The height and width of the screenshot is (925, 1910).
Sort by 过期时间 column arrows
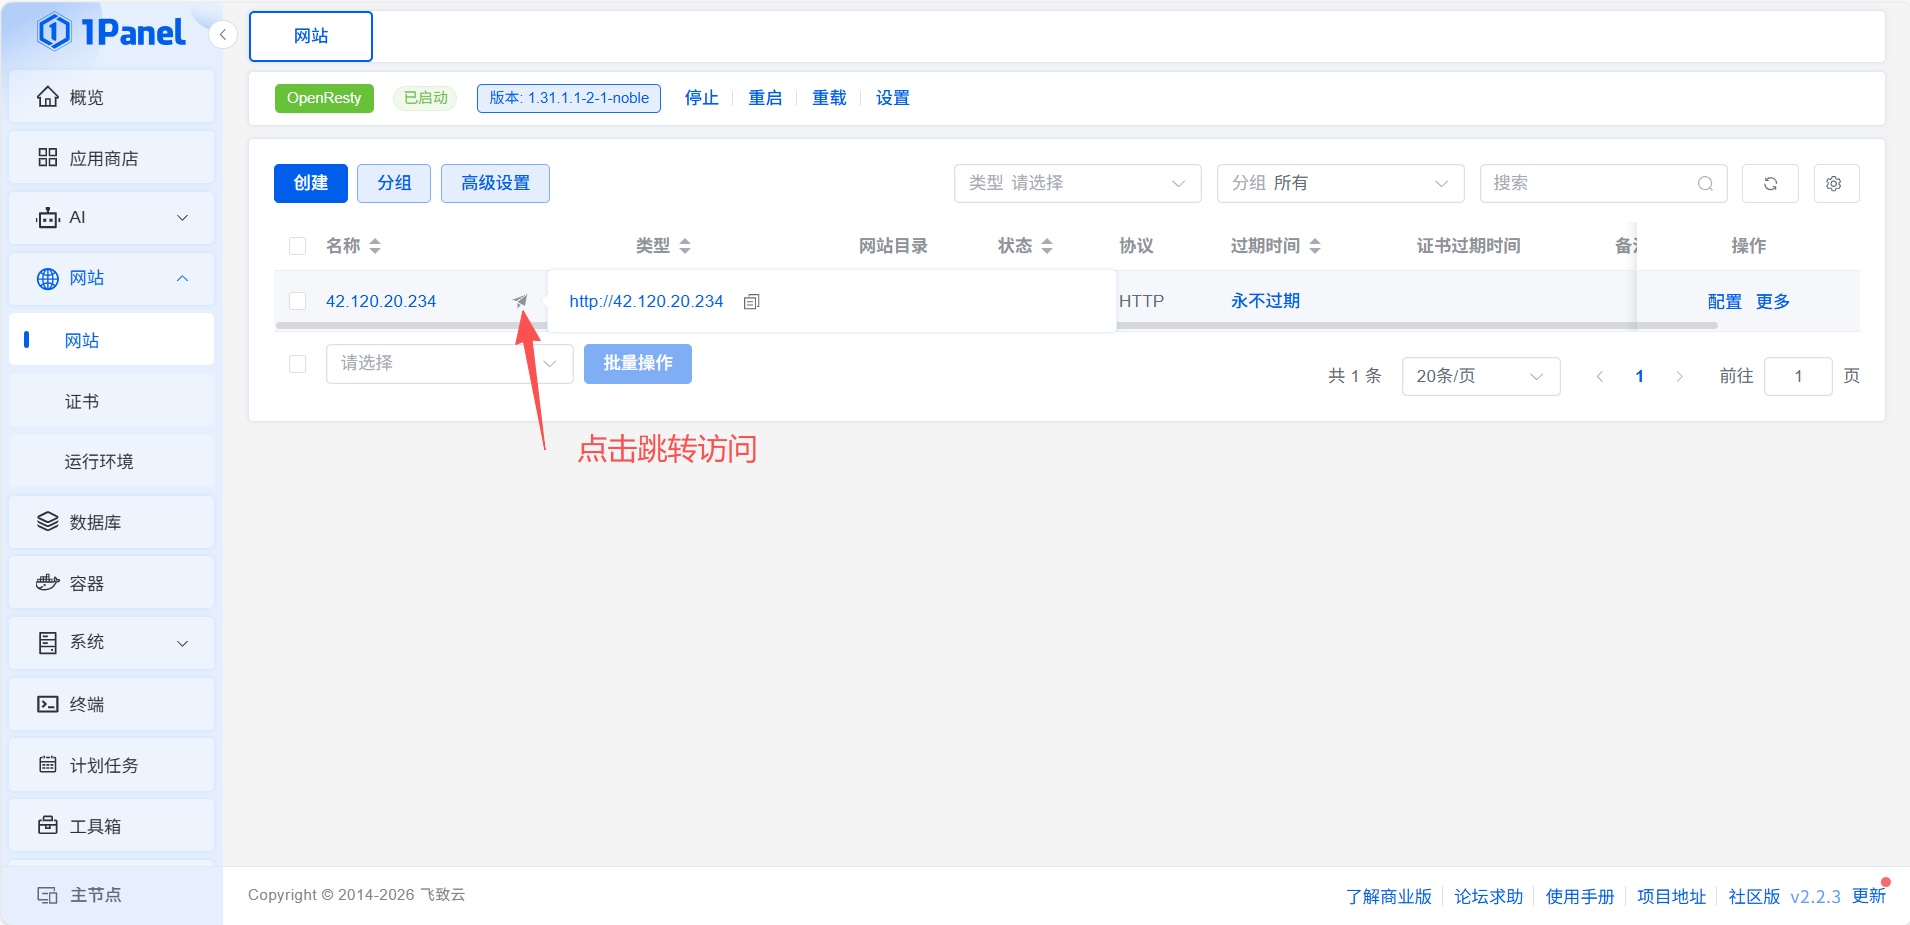[x=1315, y=246]
